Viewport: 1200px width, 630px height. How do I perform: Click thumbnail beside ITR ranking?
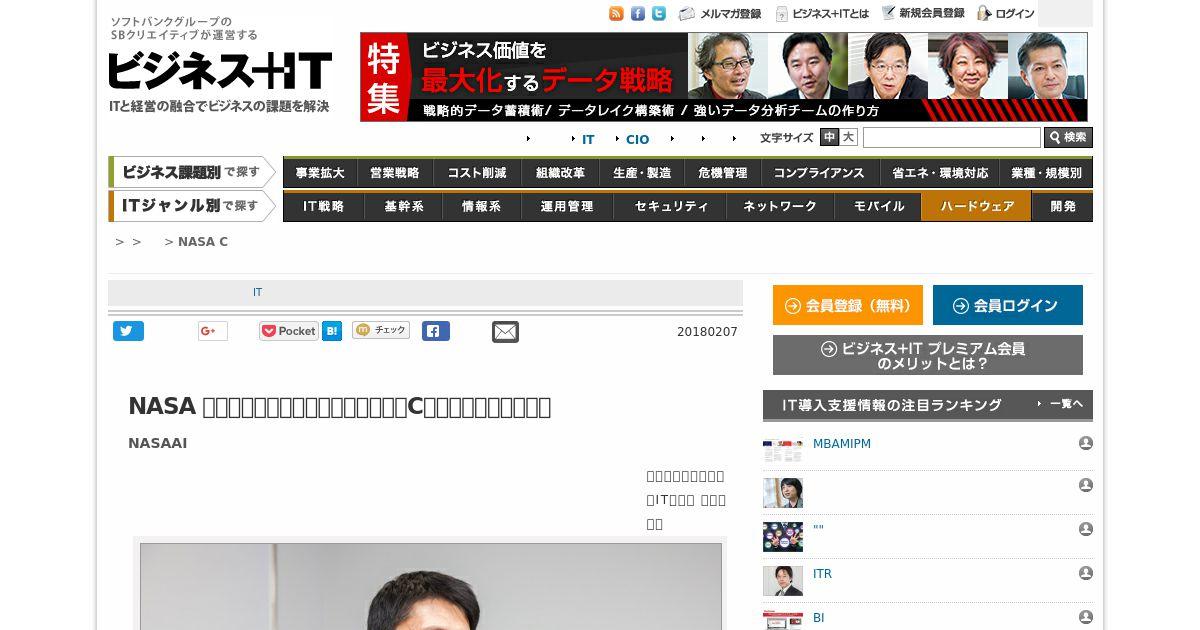point(783,581)
